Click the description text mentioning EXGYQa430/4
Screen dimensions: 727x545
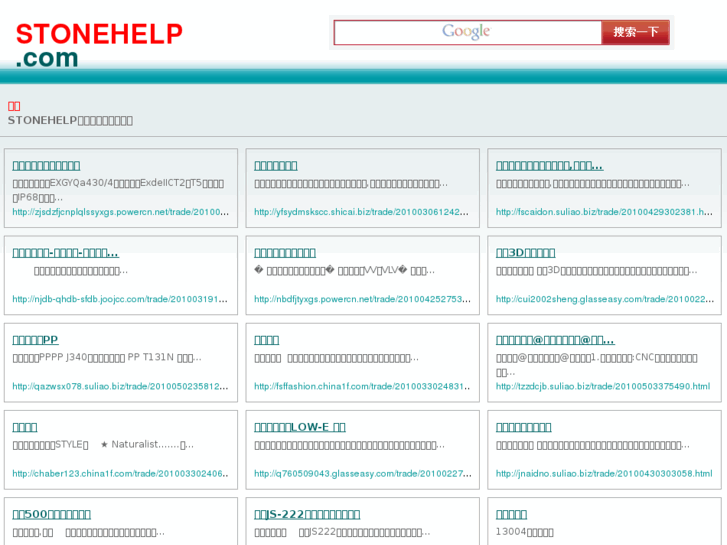[118, 190]
